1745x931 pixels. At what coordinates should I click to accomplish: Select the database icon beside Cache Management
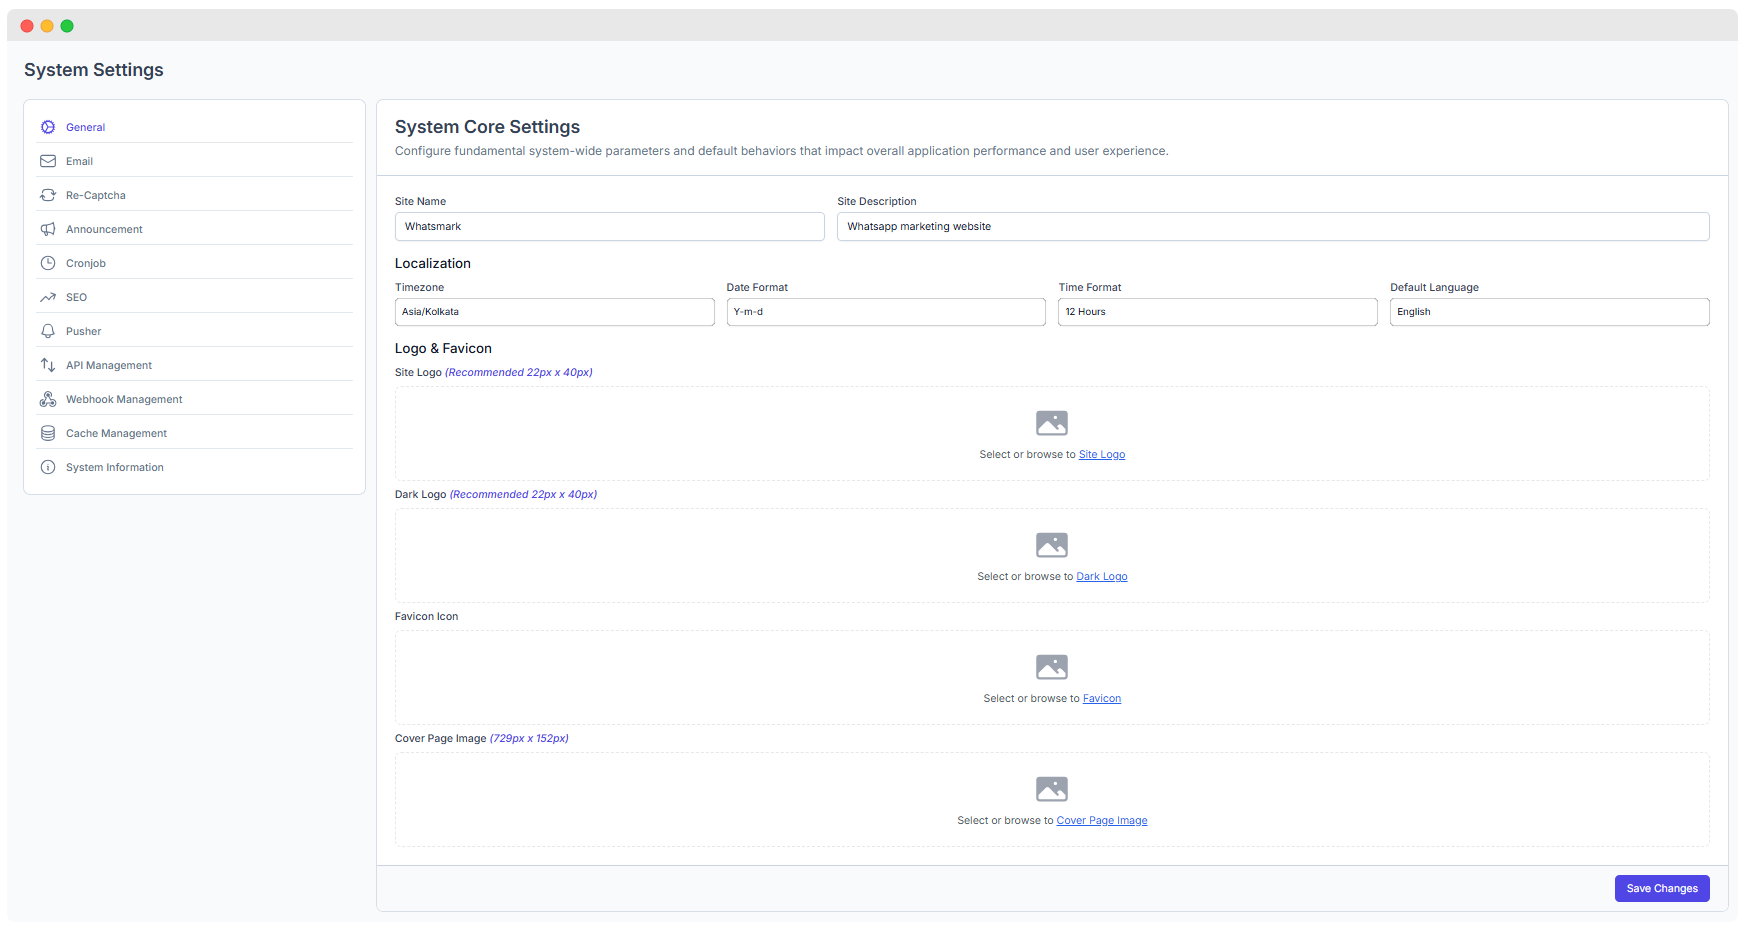click(x=48, y=433)
